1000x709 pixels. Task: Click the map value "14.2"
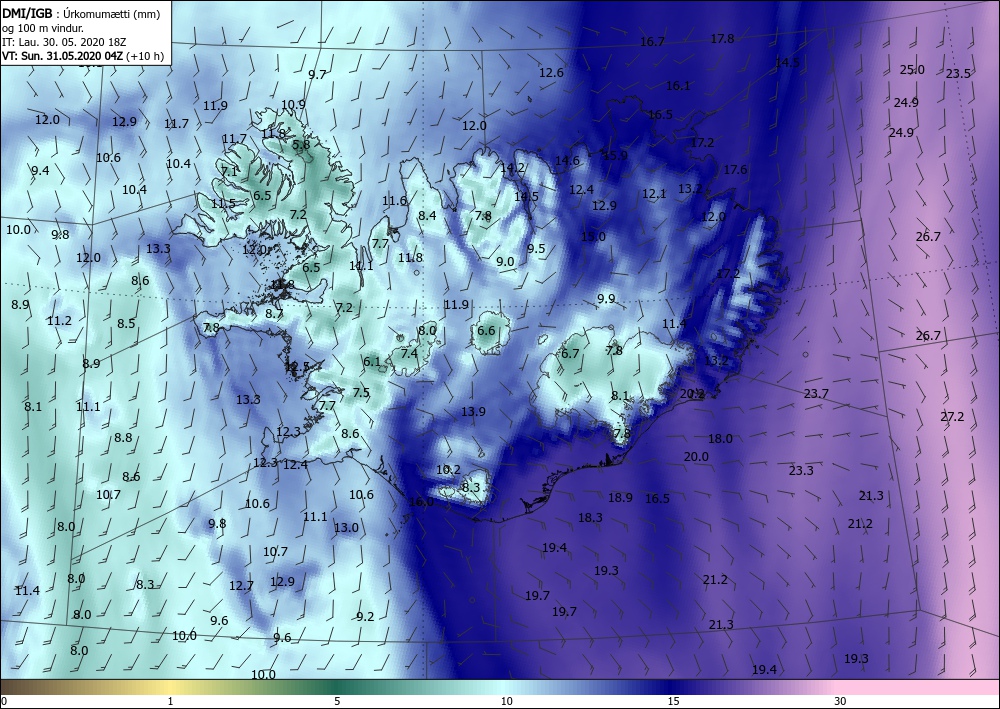tap(512, 168)
